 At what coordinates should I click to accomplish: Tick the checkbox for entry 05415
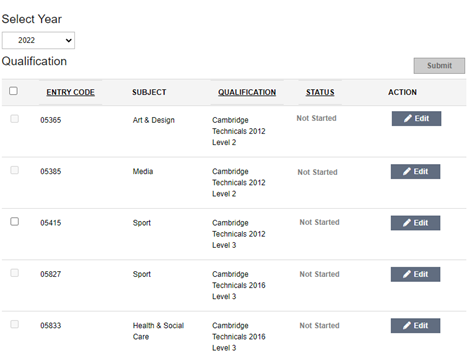click(x=14, y=221)
